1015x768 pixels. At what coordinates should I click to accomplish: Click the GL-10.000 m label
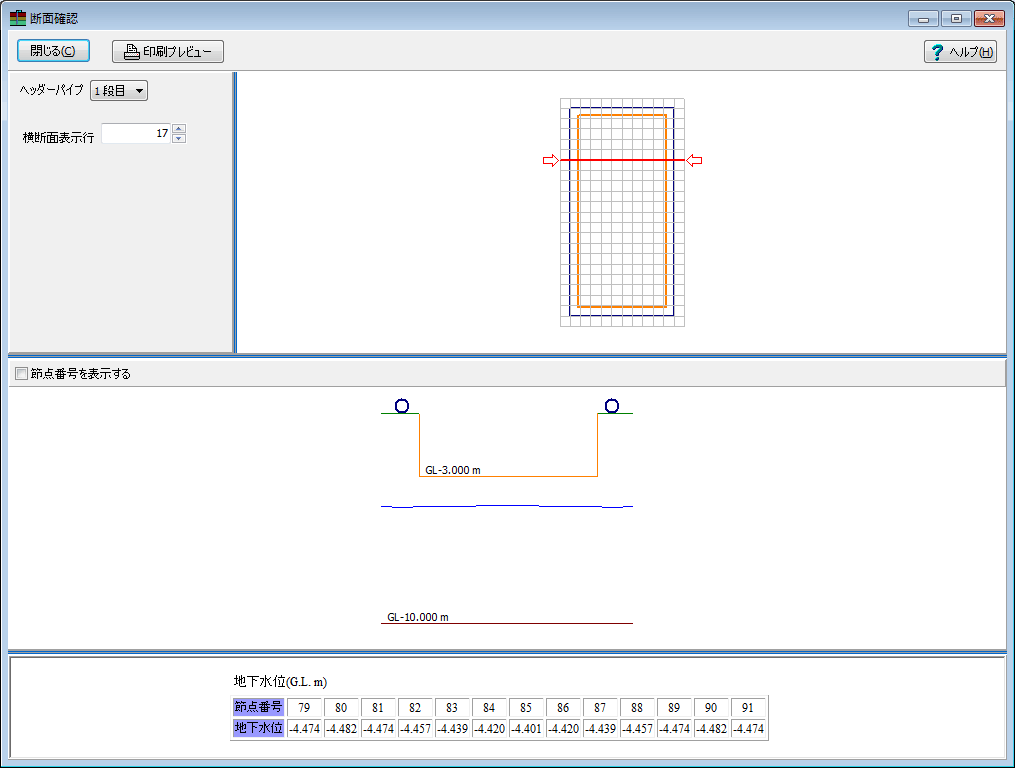pyautogui.click(x=418, y=617)
